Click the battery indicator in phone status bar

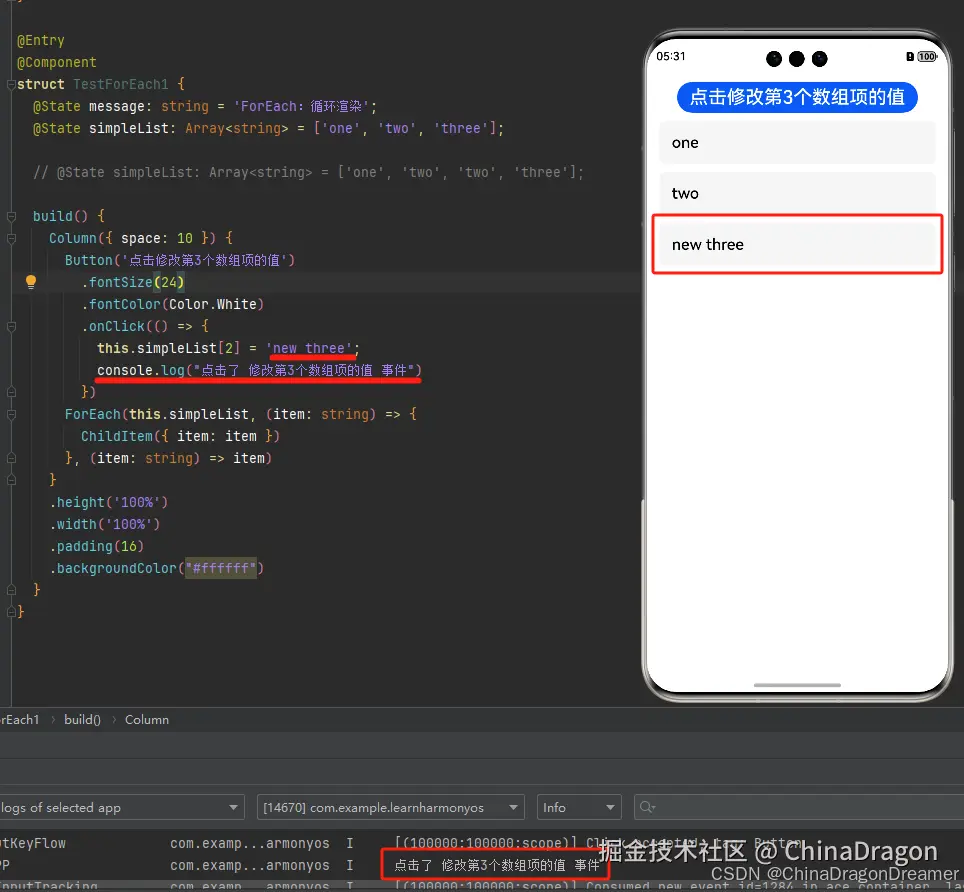coord(926,57)
